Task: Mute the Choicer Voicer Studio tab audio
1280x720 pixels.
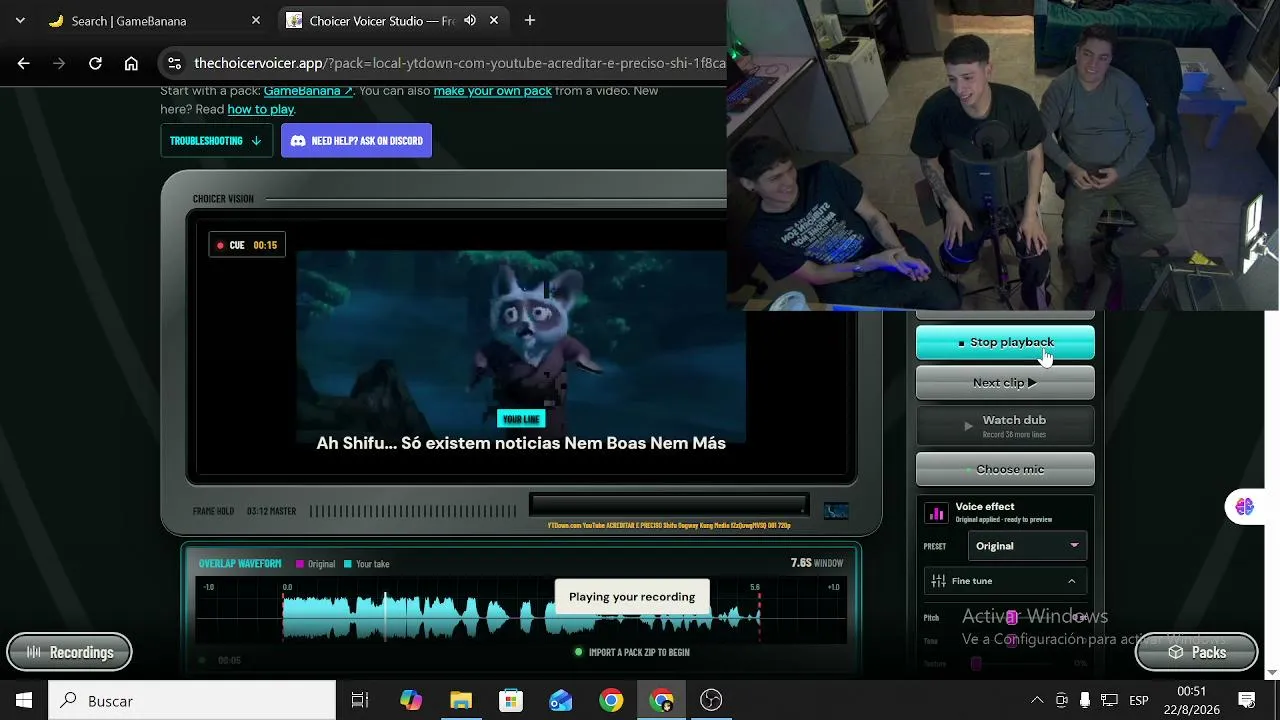Action: (x=470, y=20)
